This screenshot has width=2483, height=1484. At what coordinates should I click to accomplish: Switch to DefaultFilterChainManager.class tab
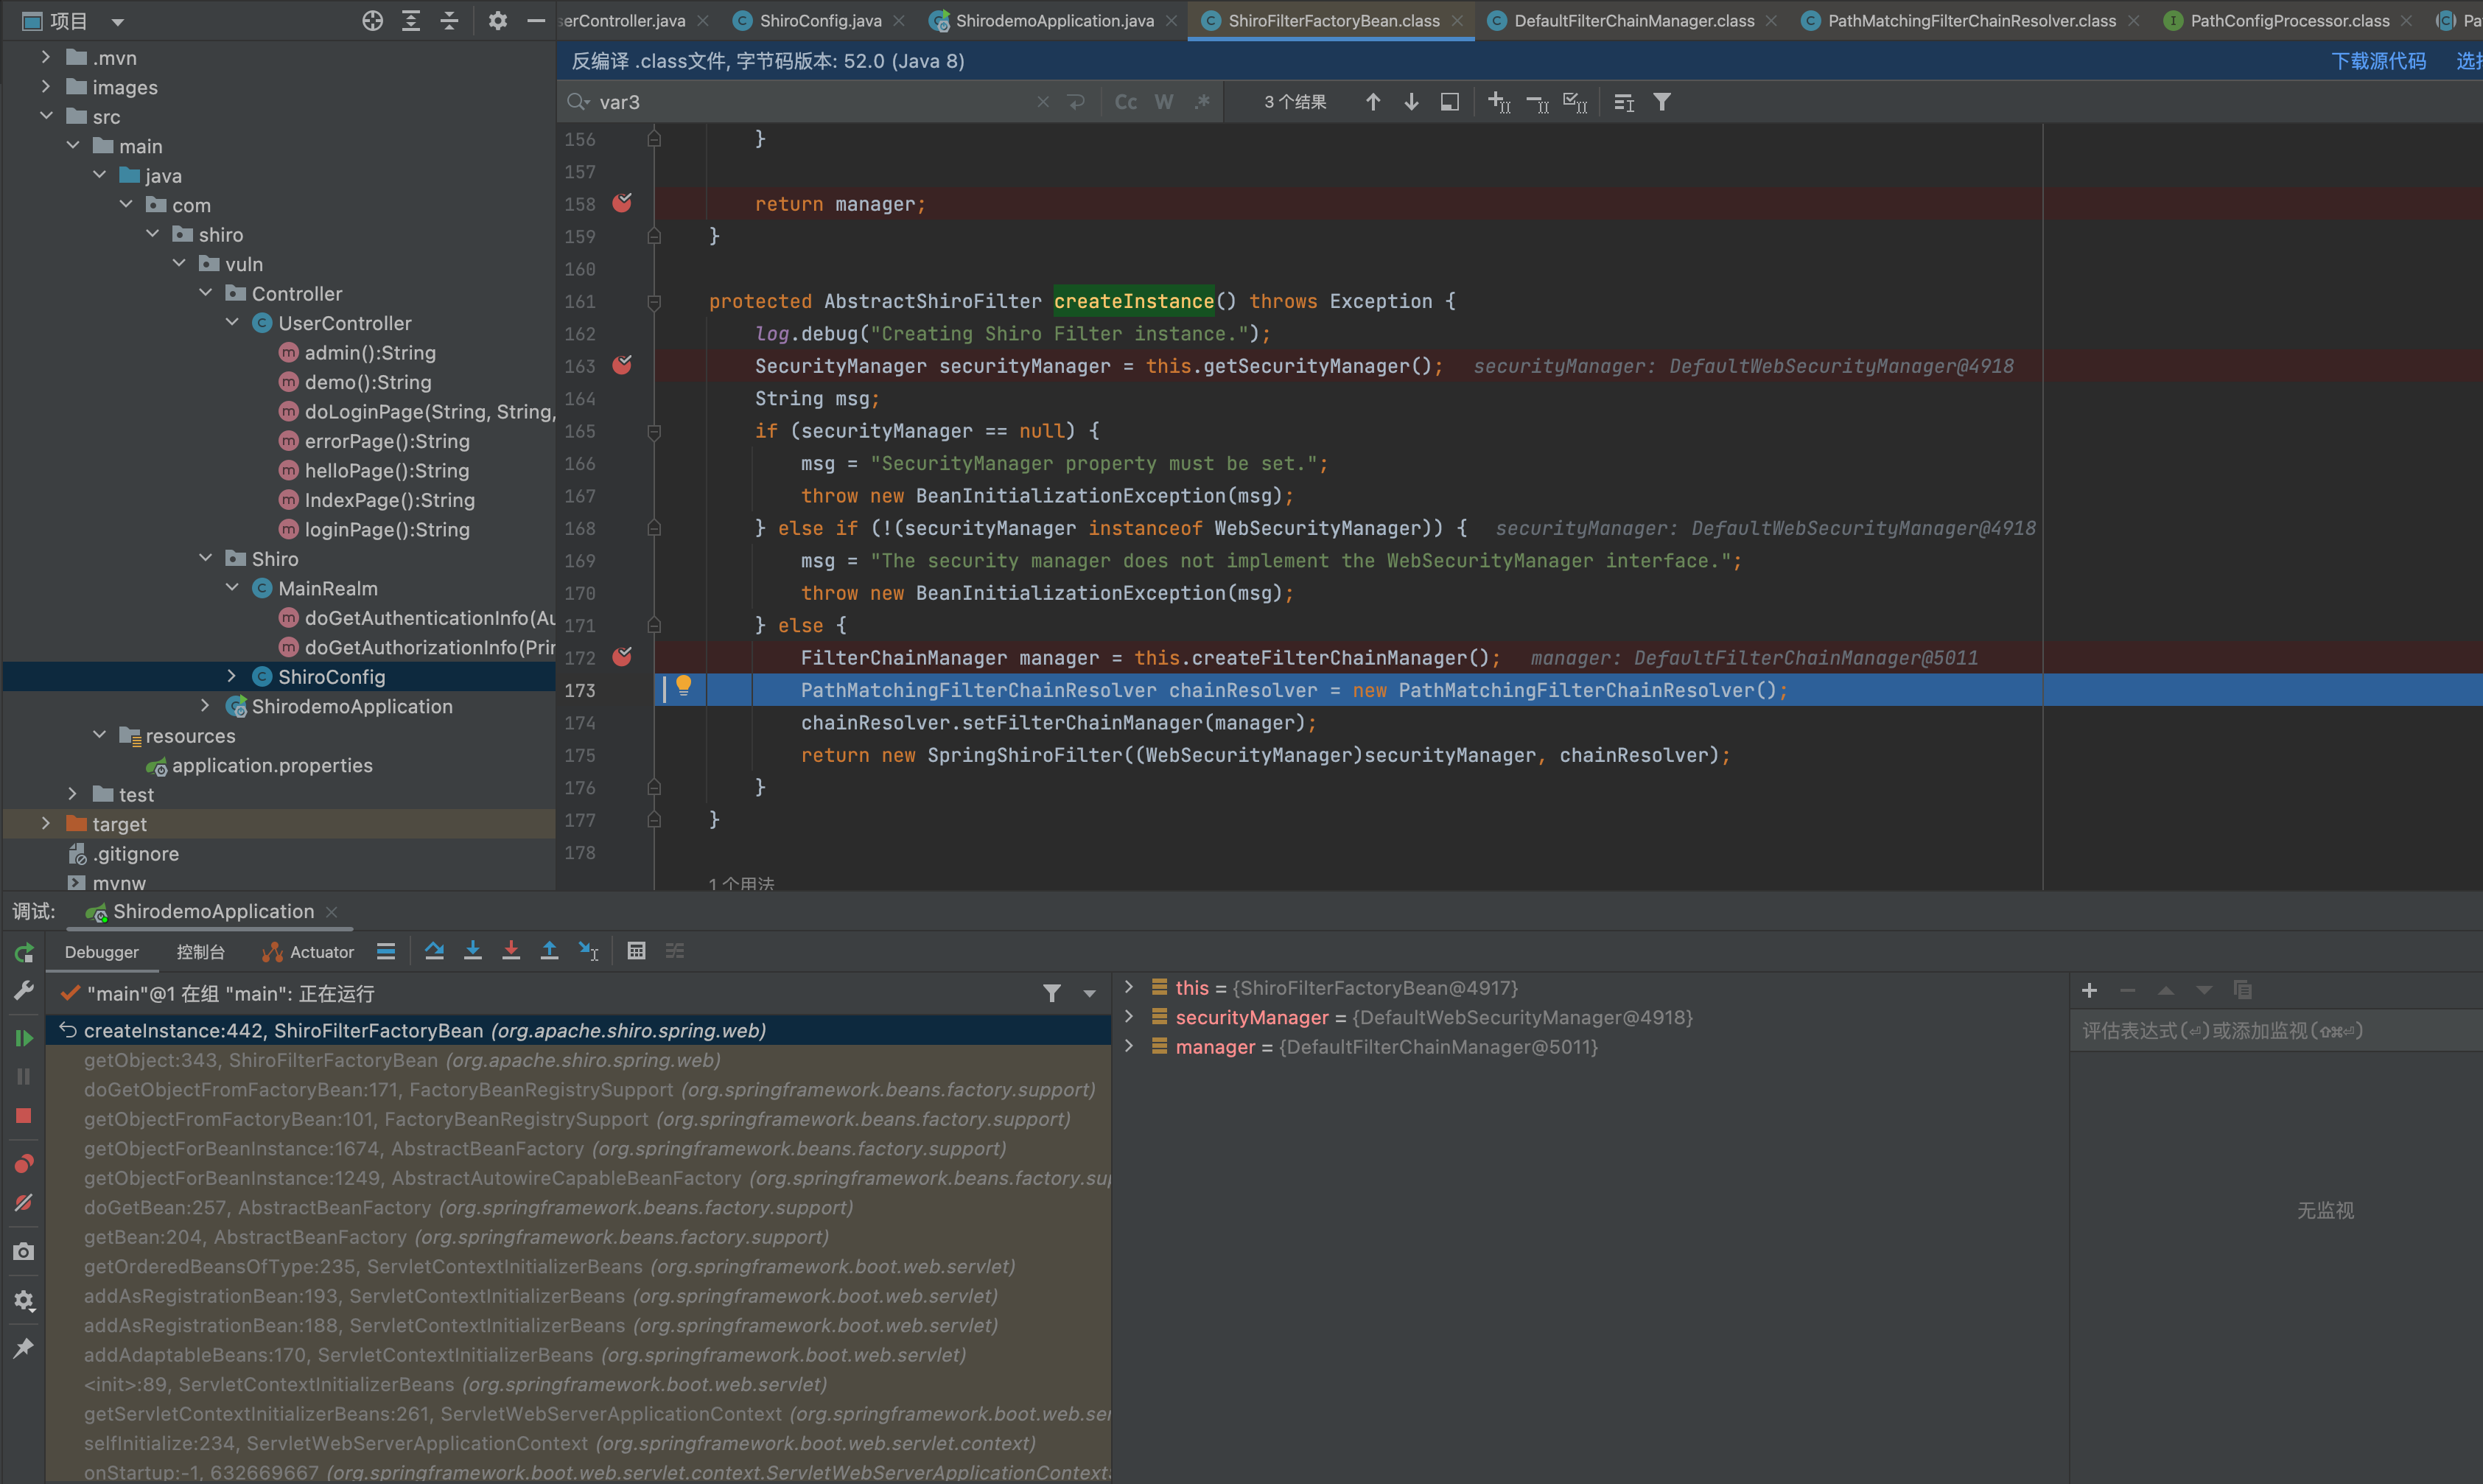click(1633, 20)
